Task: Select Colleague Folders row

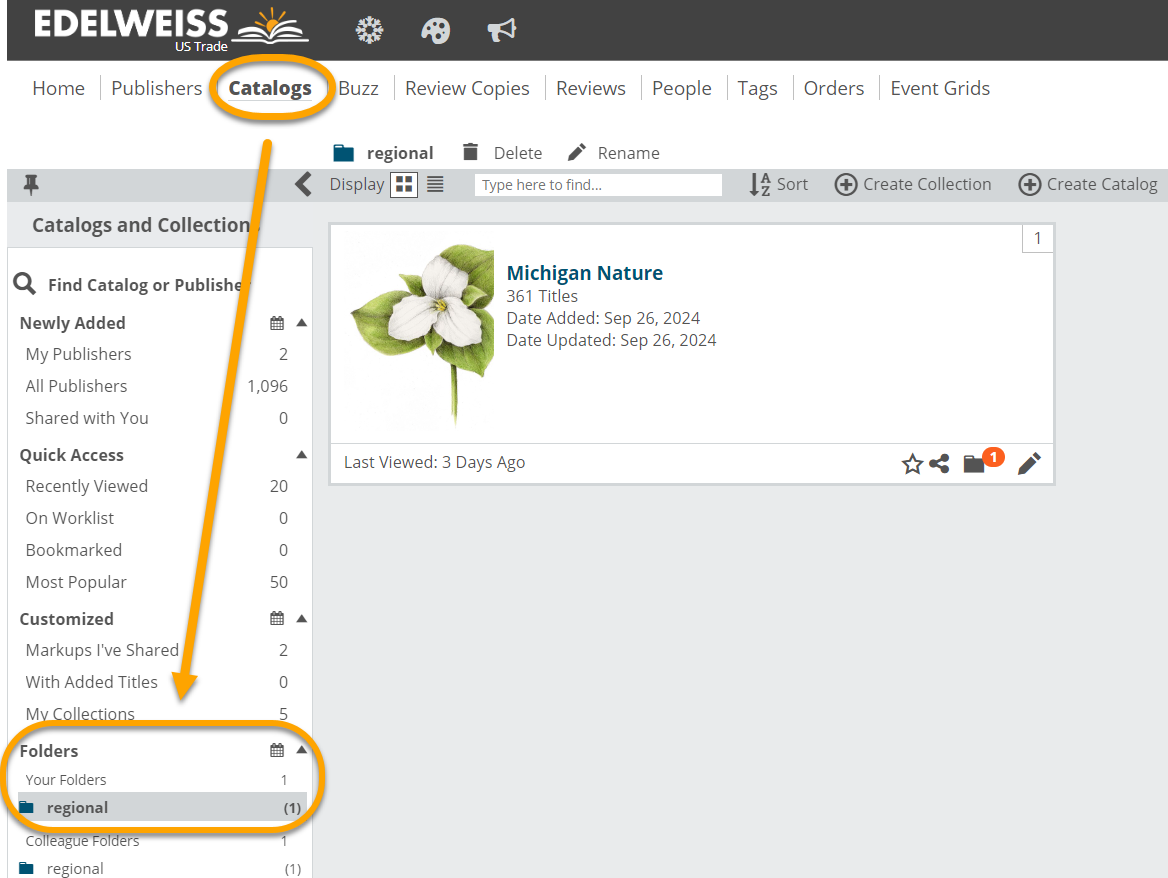Action: (x=157, y=841)
